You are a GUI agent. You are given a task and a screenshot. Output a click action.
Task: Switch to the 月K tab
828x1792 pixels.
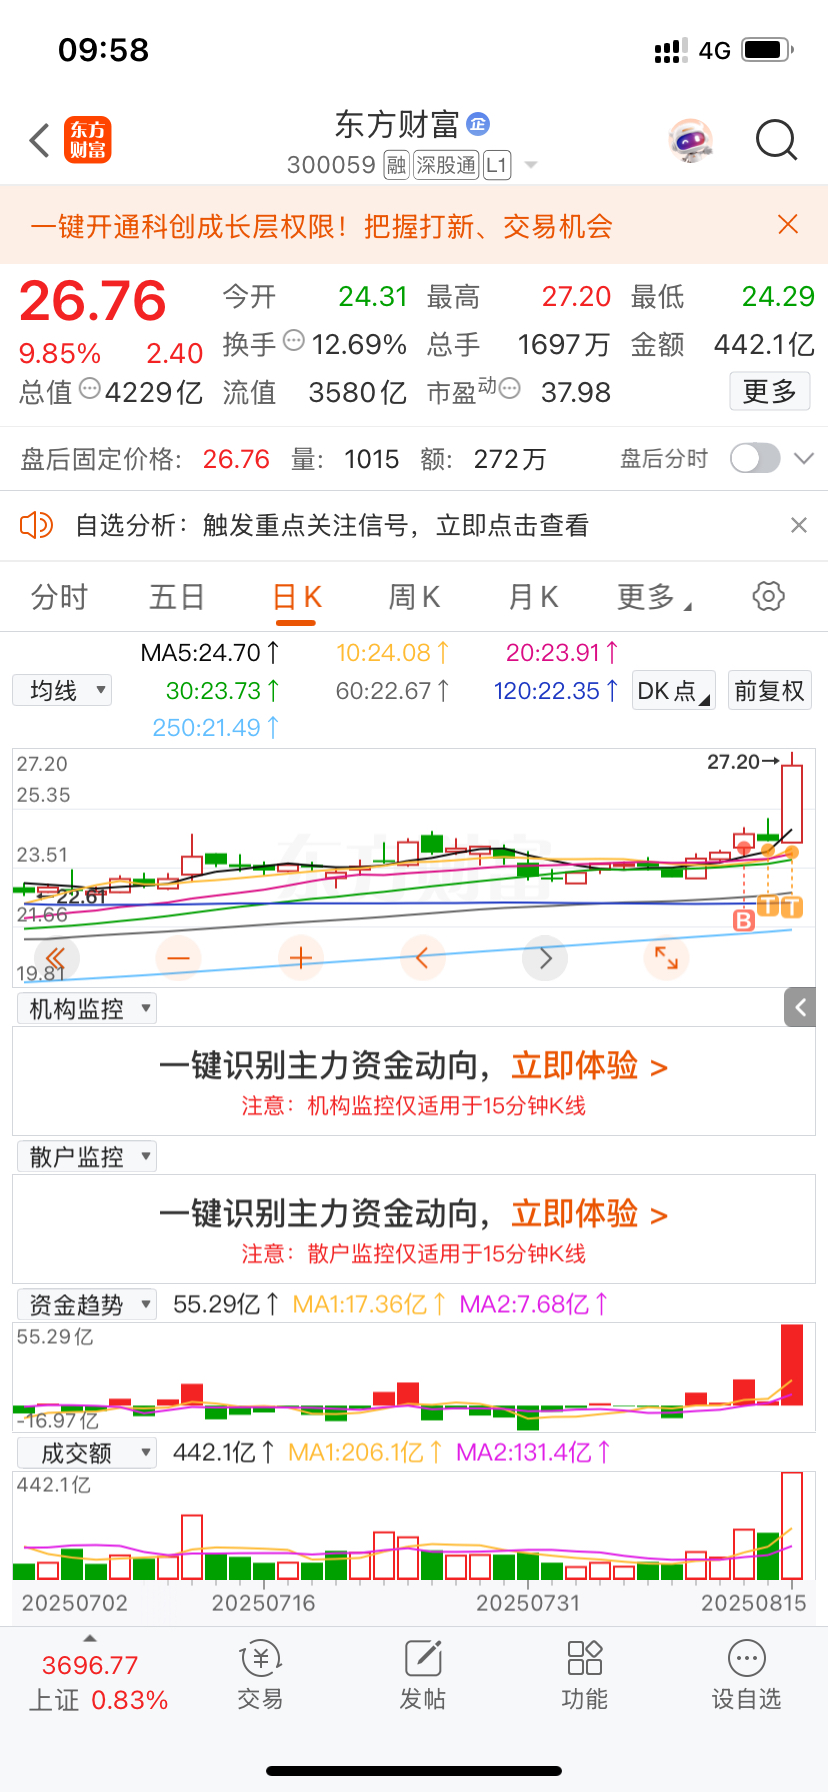coord(533,597)
